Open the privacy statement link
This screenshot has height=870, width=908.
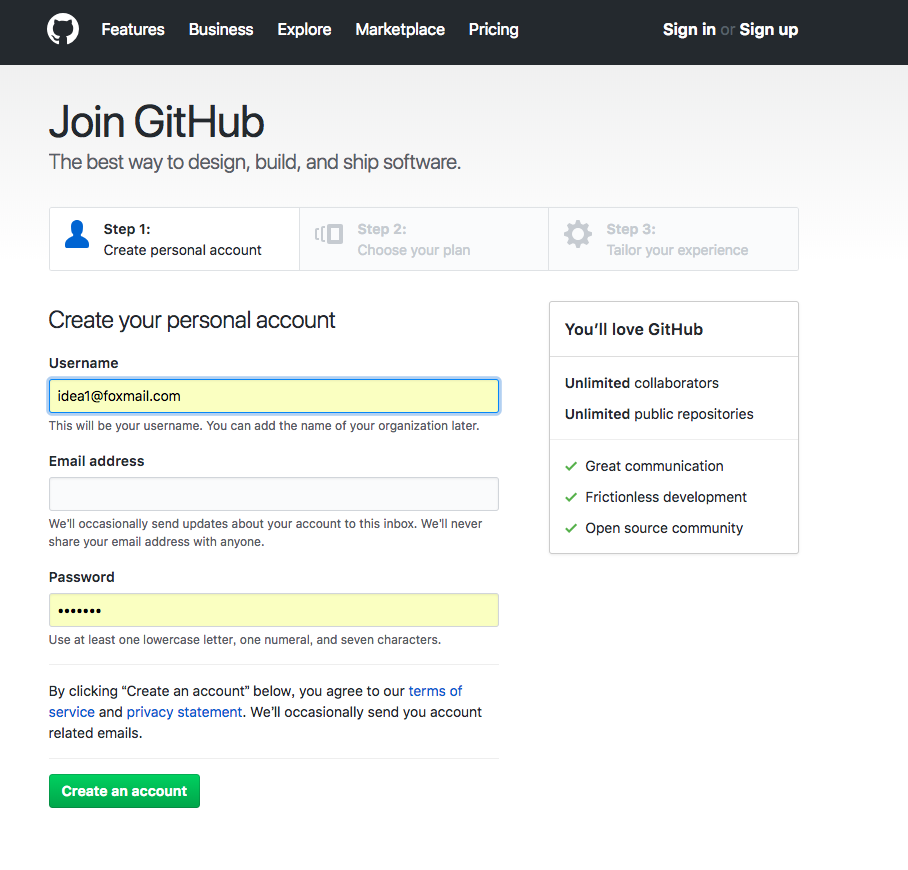184,712
